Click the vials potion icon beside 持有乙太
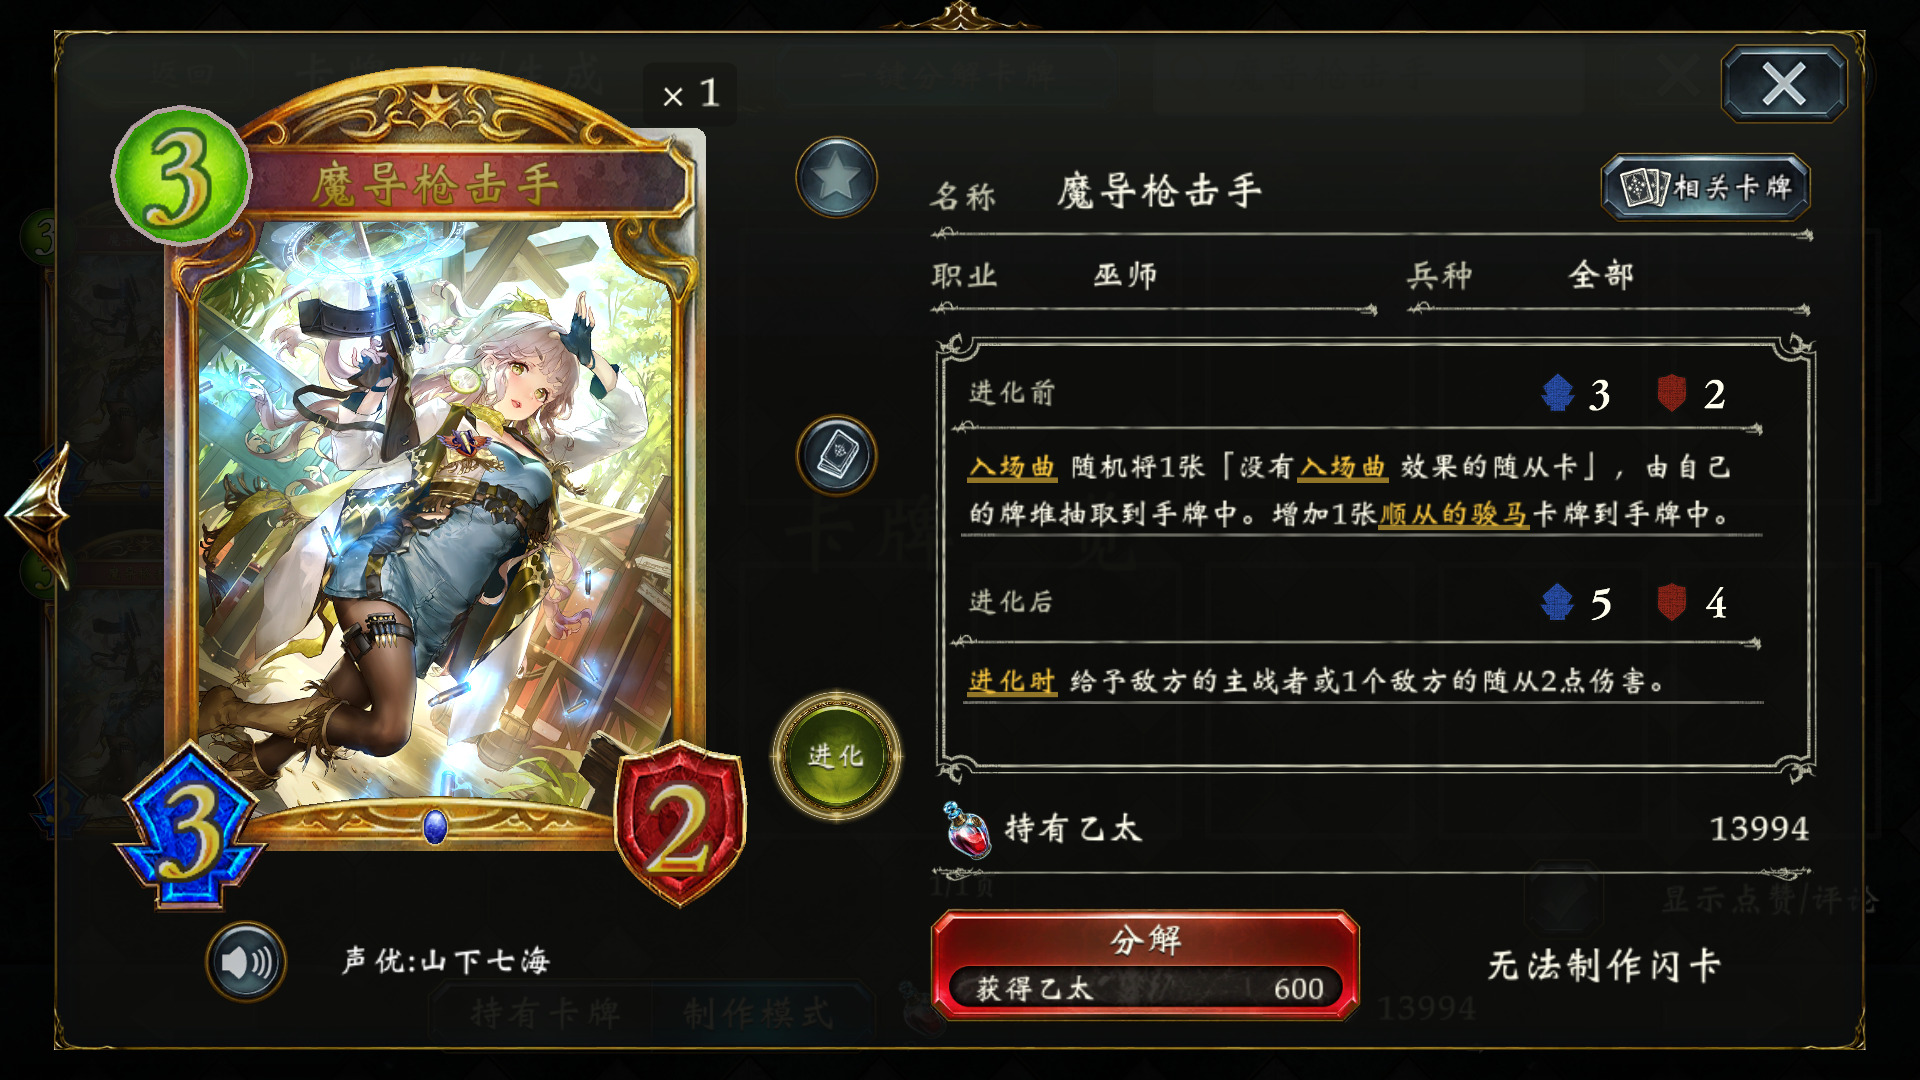The height and width of the screenshot is (1080, 1920). [967, 830]
